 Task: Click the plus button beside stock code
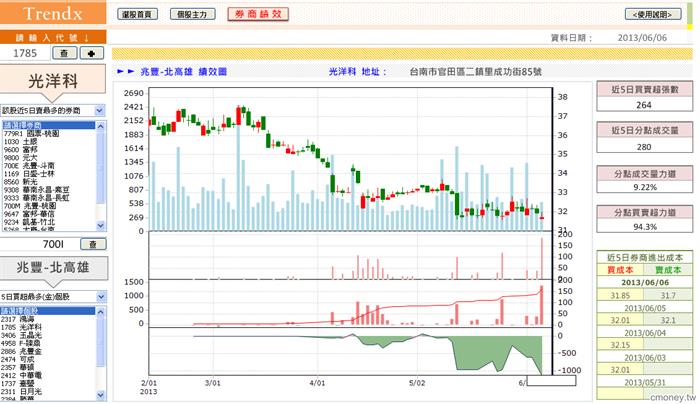[91, 52]
